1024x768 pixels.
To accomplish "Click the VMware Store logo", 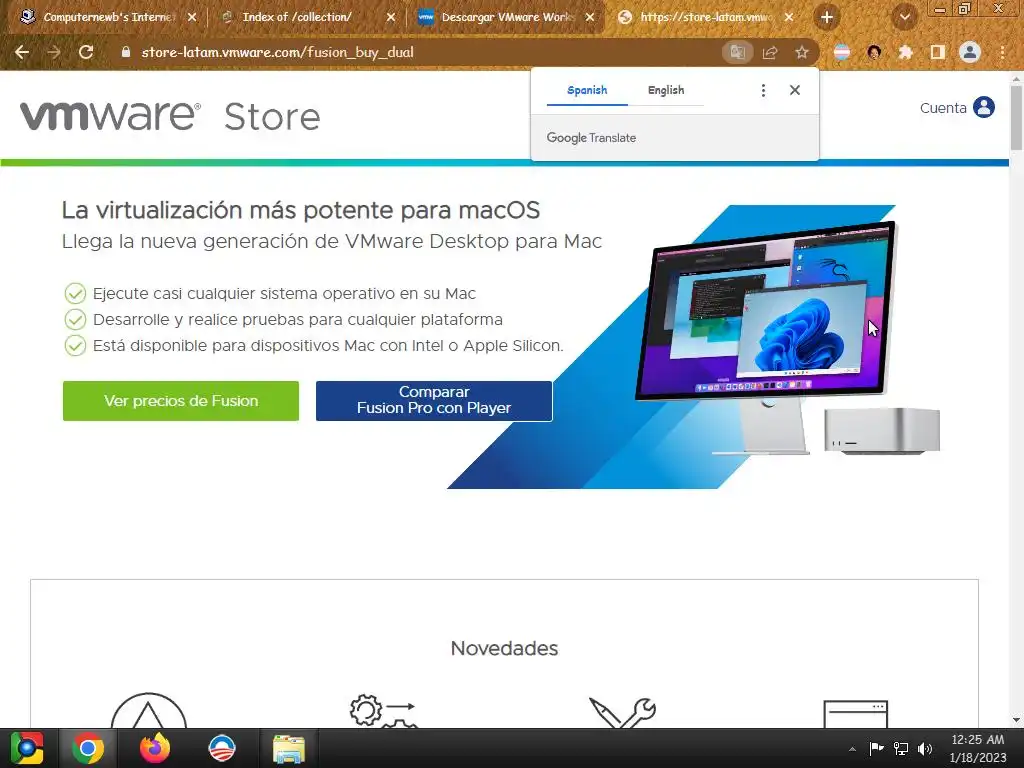I will pyautogui.click(x=170, y=116).
